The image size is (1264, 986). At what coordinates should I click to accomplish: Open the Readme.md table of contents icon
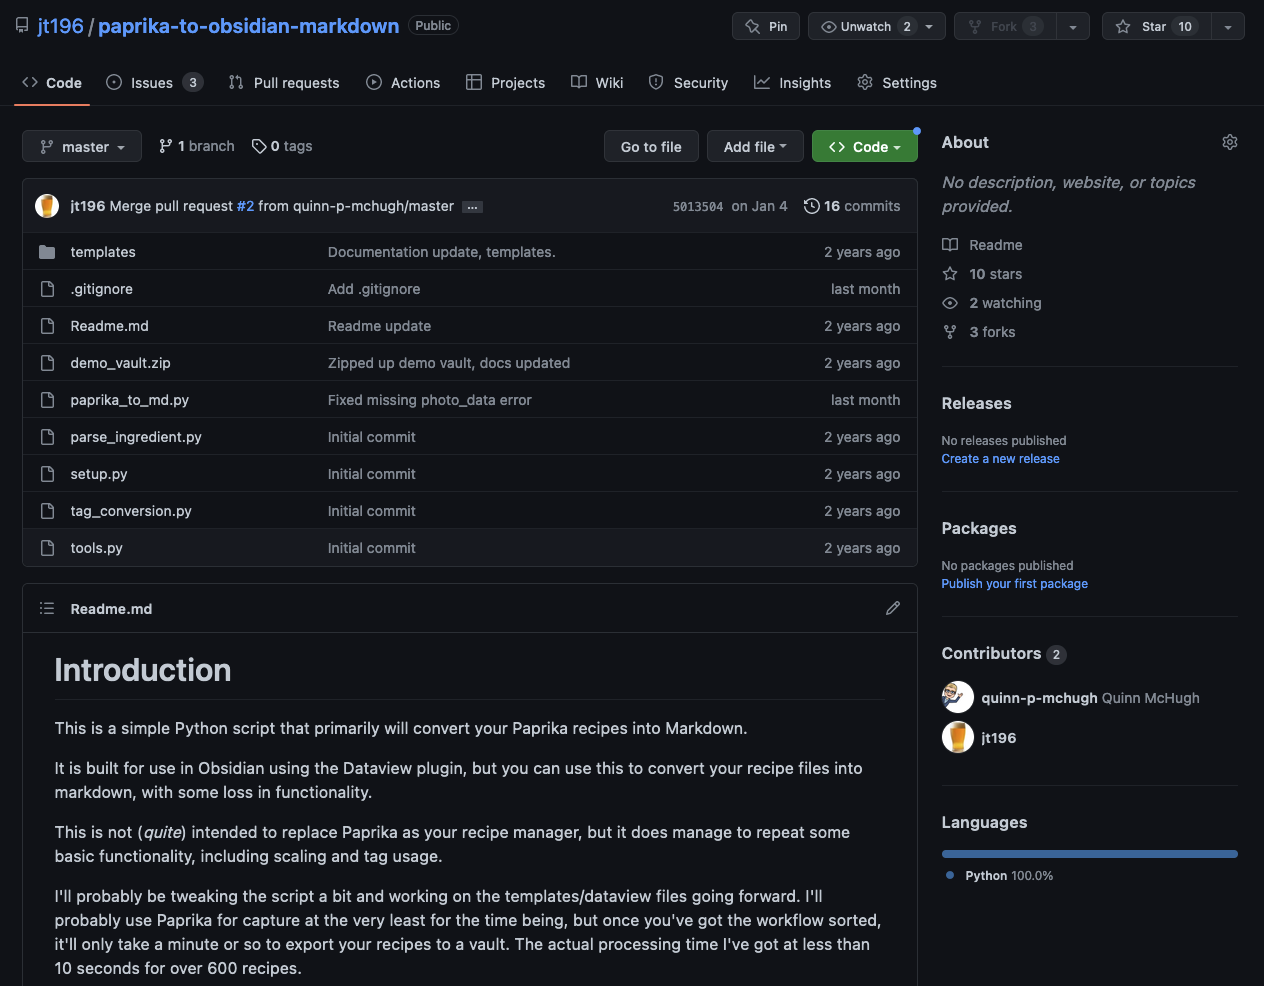coord(47,608)
